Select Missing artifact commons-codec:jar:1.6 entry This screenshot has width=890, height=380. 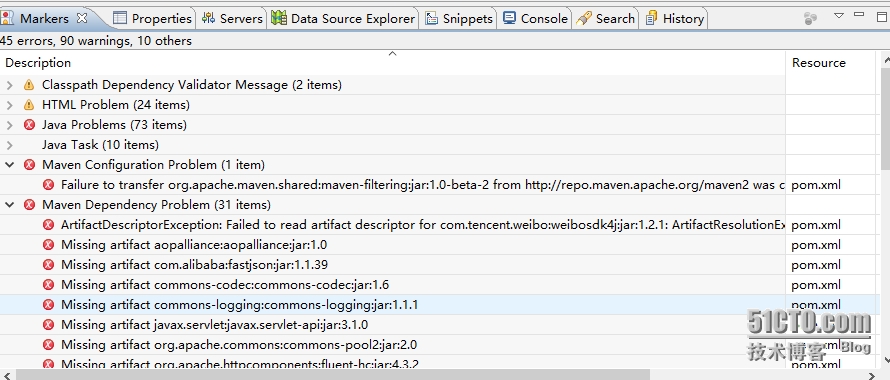pos(225,285)
